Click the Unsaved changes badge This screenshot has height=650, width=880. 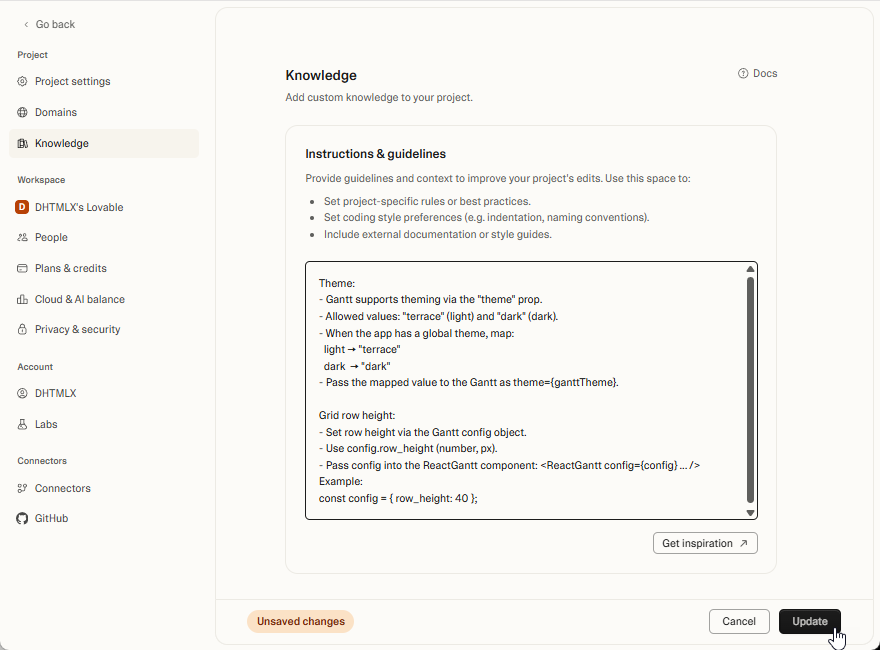pyautogui.click(x=300, y=621)
